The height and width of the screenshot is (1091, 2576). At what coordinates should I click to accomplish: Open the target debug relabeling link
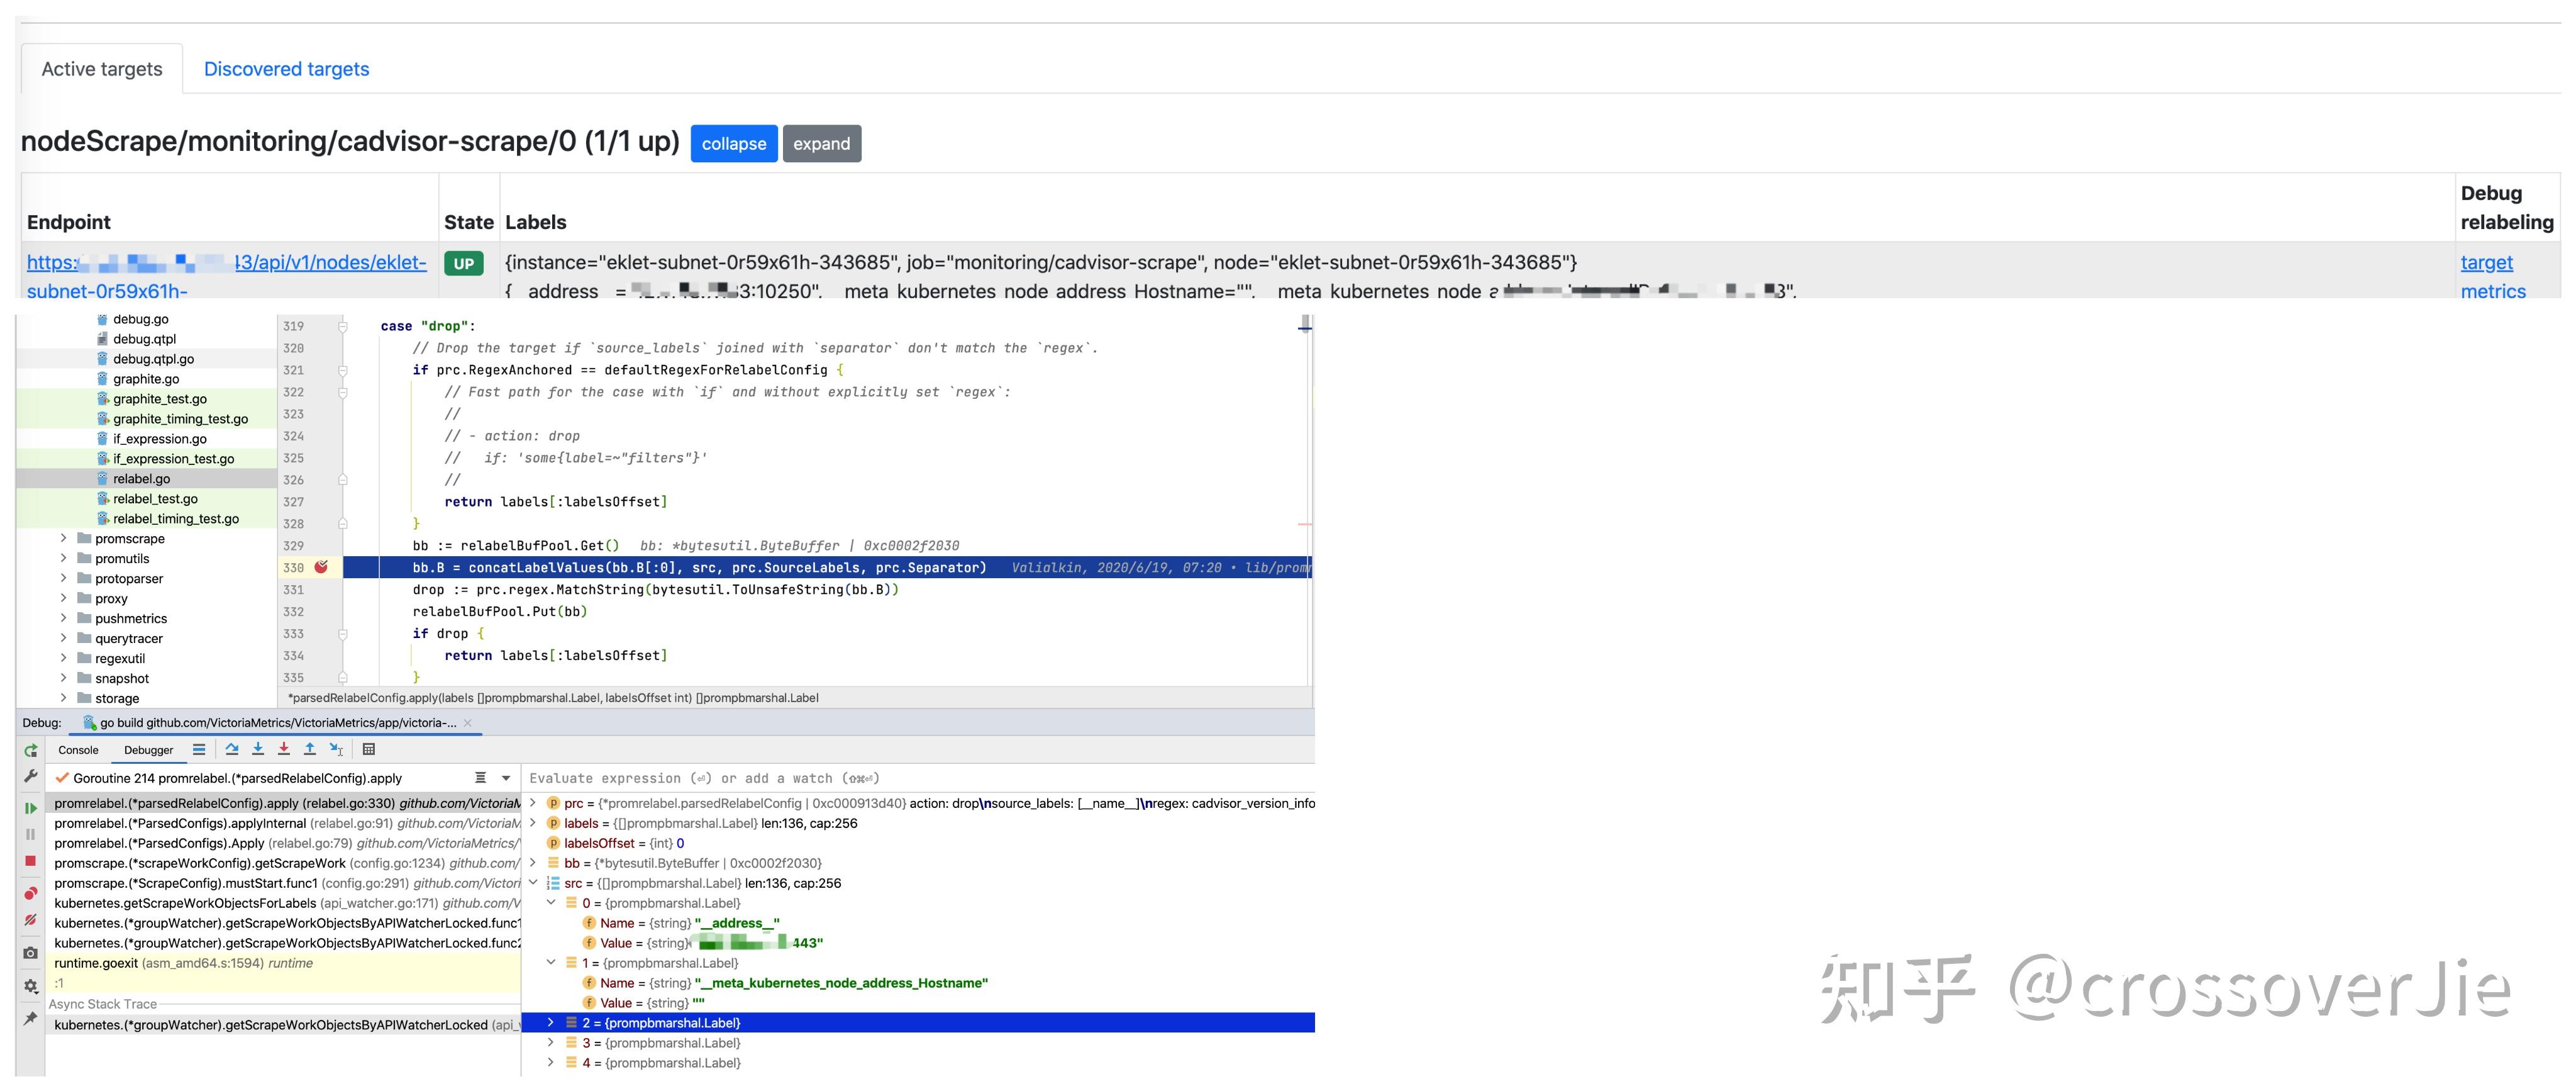click(2486, 262)
